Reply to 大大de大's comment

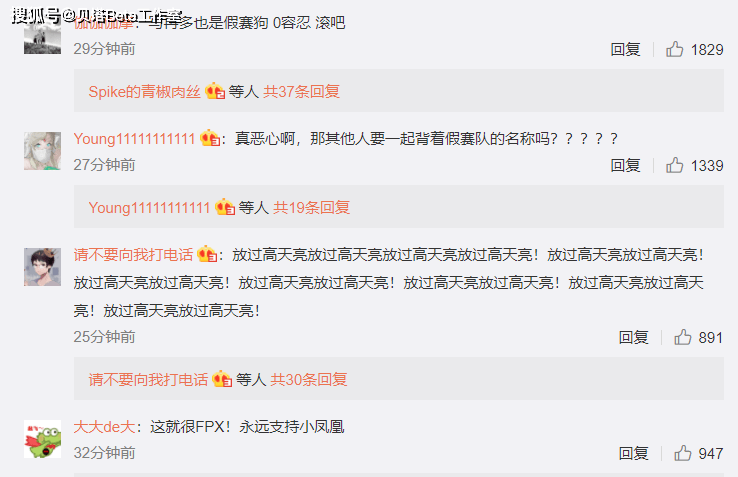coord(633,453)
